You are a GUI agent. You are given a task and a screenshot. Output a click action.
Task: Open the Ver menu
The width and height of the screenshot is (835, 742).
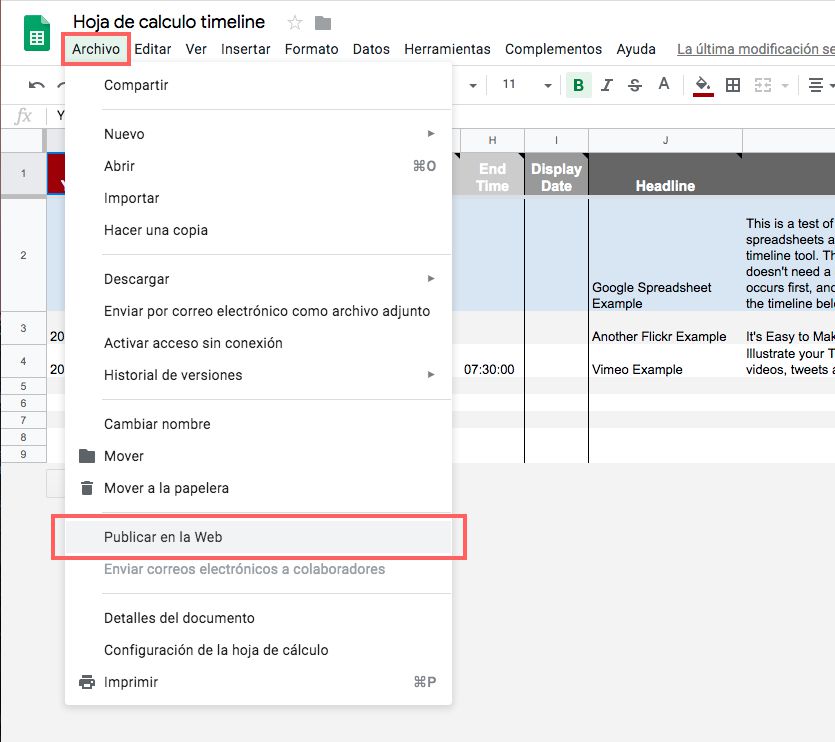[196, 49]
